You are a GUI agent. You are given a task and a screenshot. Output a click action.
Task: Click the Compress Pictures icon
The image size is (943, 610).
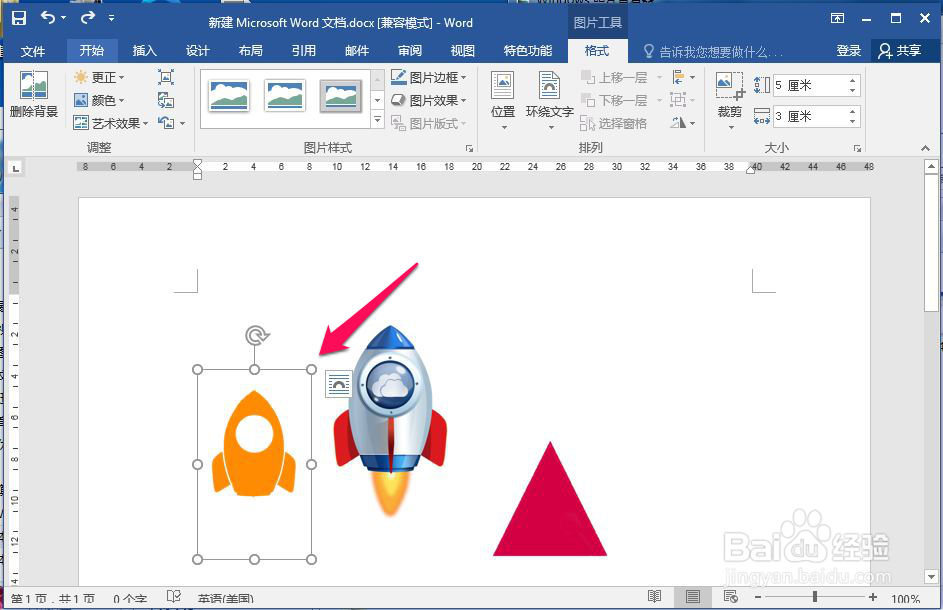[165, 77]
